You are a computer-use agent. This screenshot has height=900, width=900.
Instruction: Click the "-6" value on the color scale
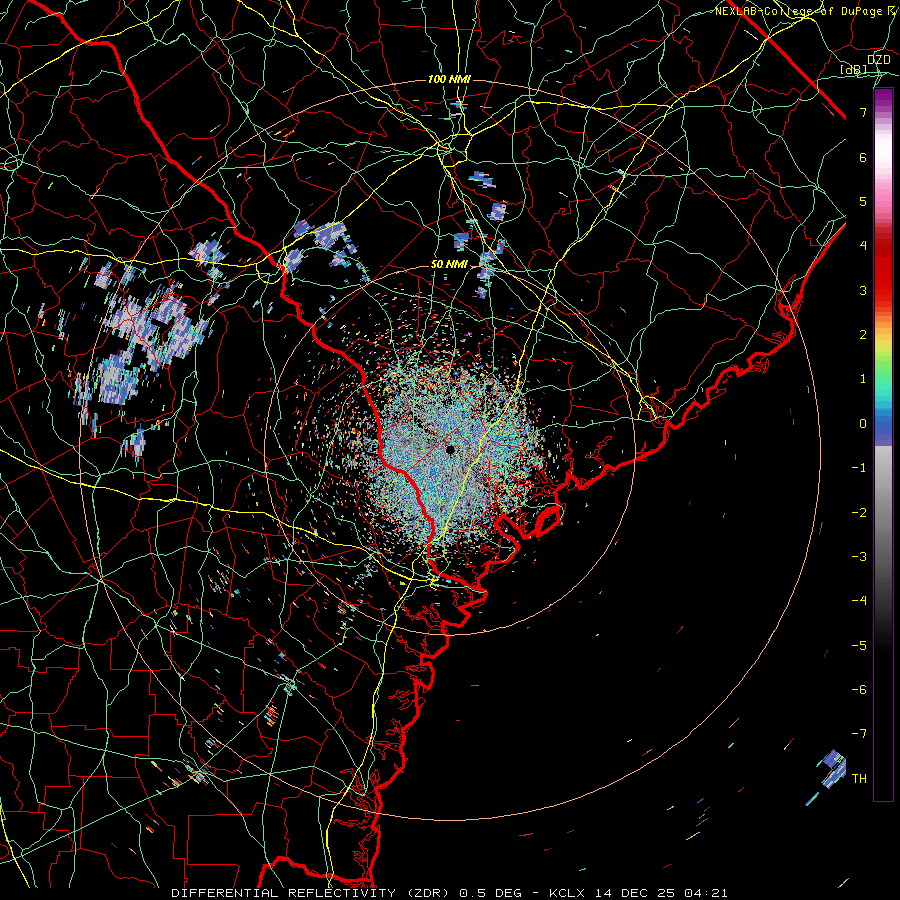pos(859,690)
